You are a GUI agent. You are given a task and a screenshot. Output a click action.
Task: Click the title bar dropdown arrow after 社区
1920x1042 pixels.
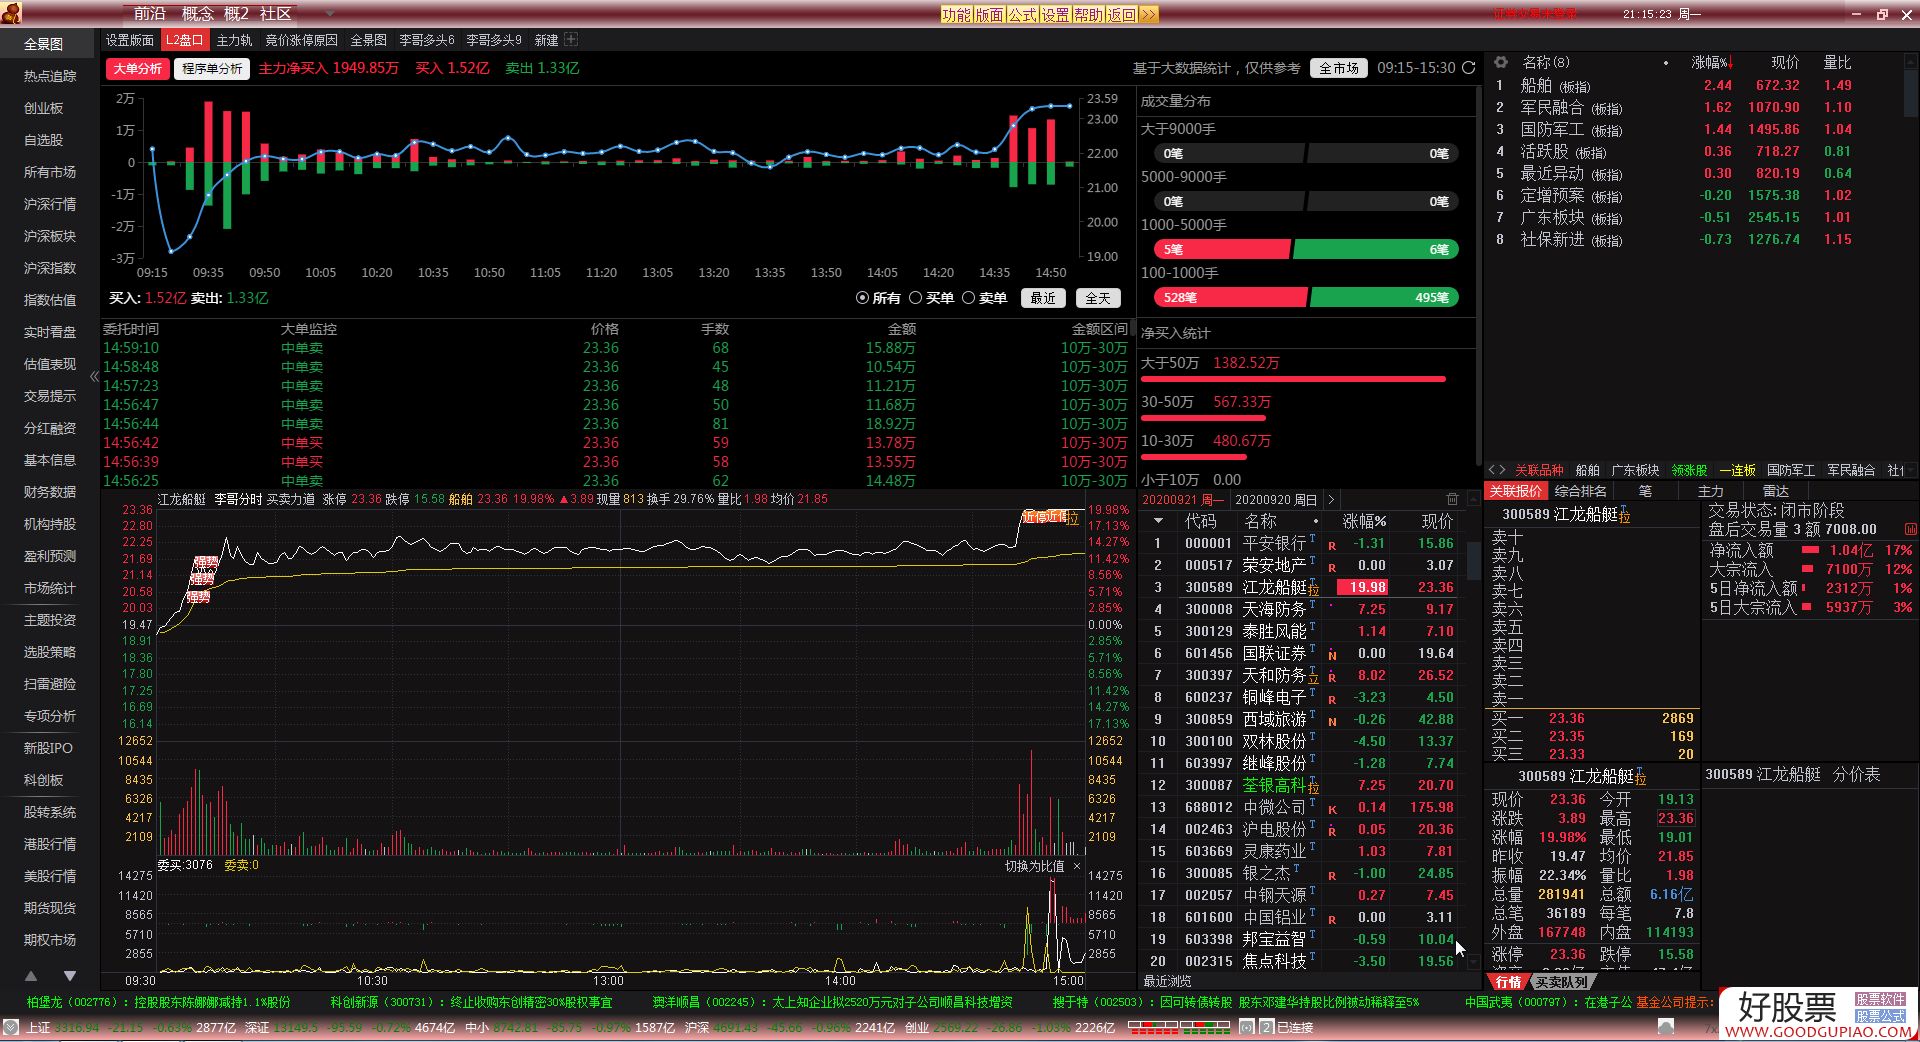[x=330, y=14]
